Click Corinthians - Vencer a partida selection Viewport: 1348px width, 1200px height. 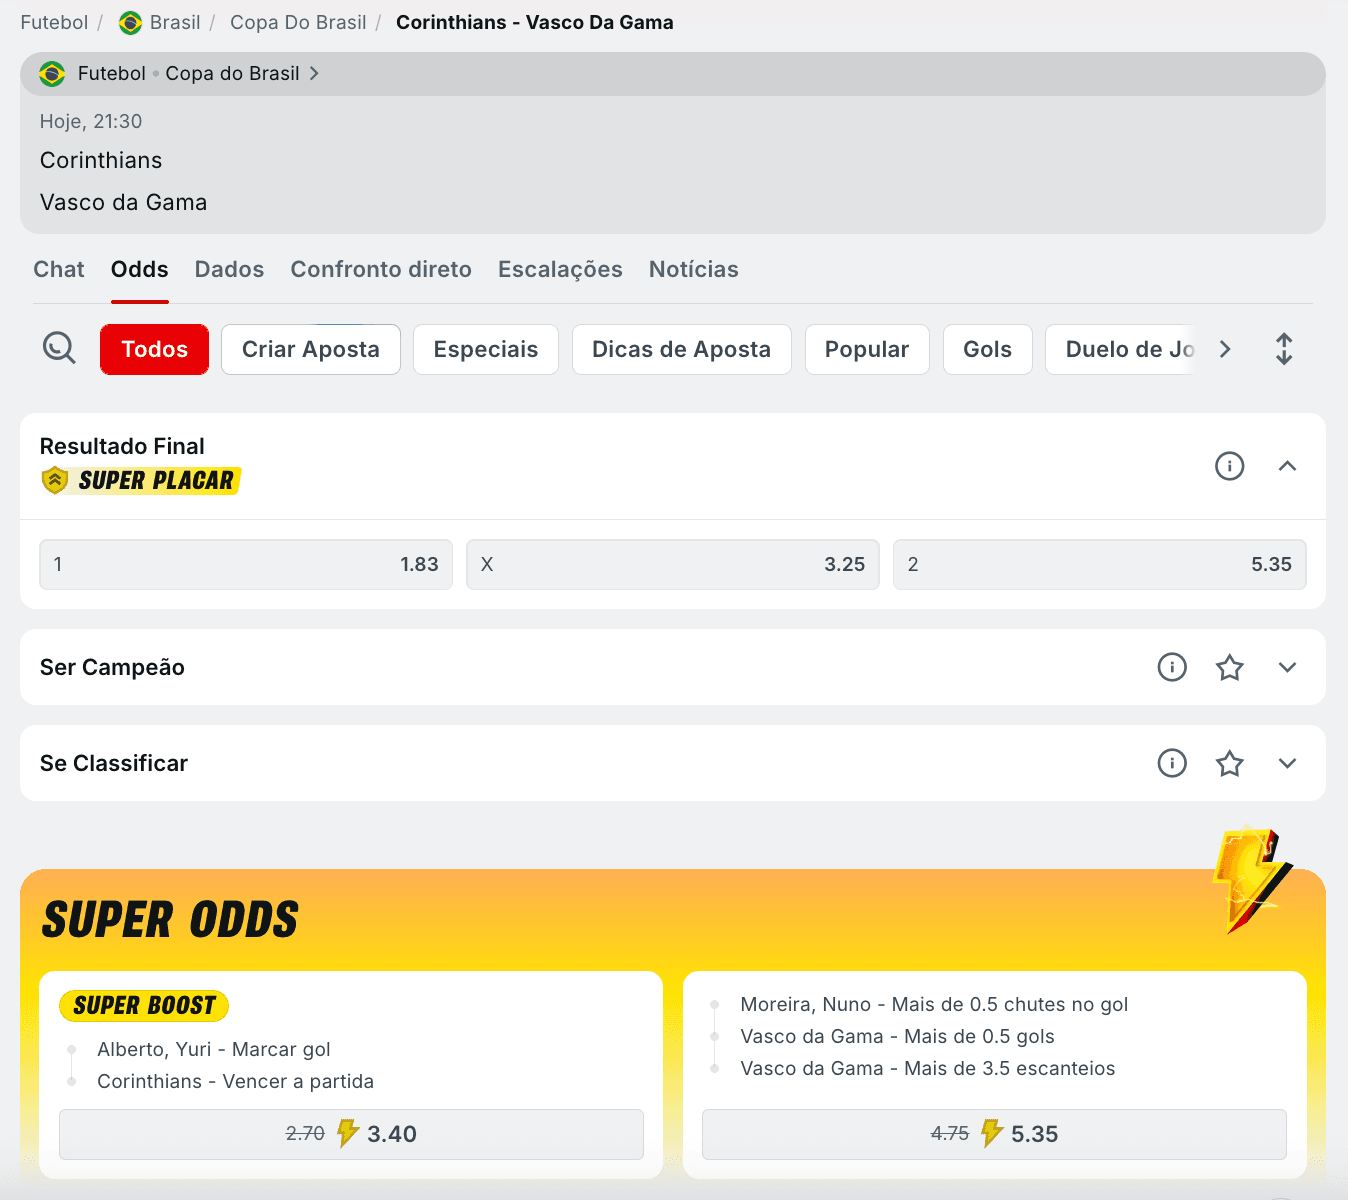[236, 1081]
